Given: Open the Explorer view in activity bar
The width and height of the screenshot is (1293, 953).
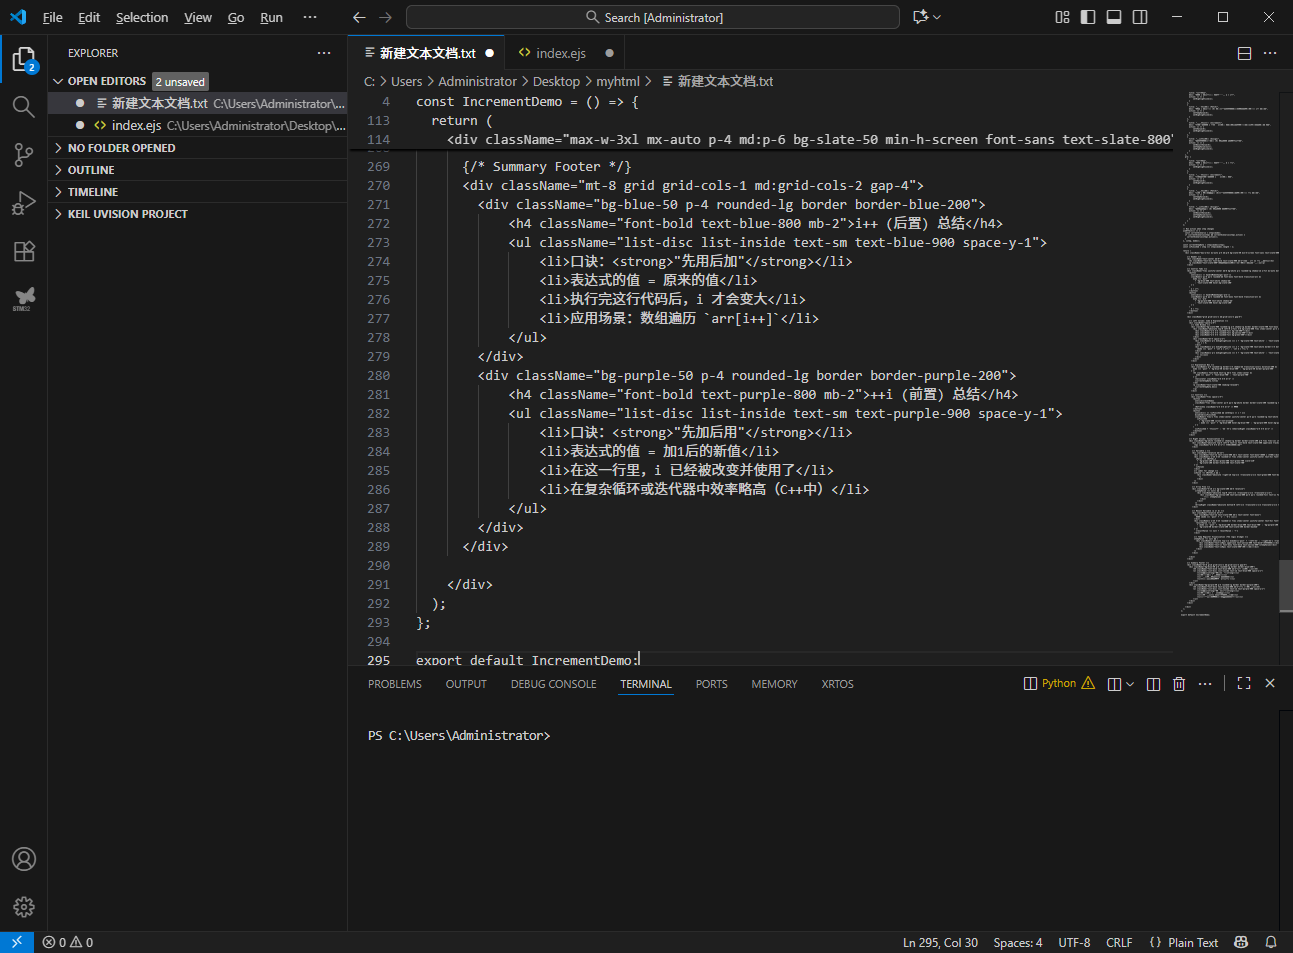Looking at the screenshot, I should [24, 60].
